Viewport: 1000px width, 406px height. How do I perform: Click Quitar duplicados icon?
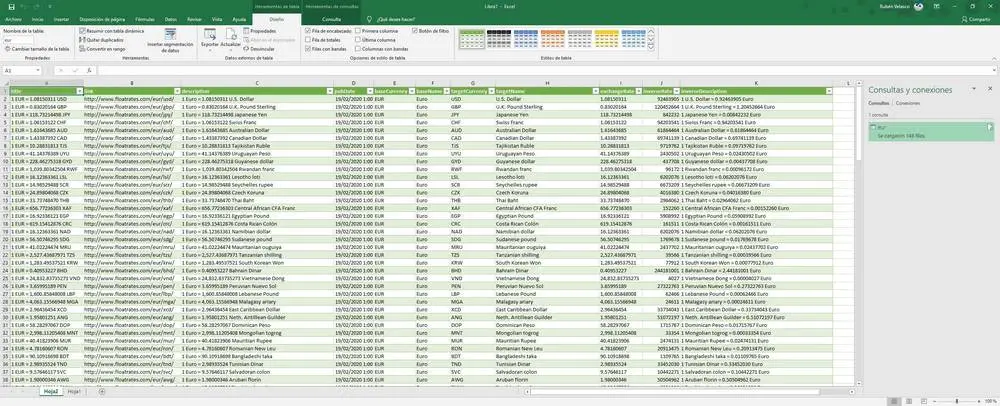[x=82, y=40]
